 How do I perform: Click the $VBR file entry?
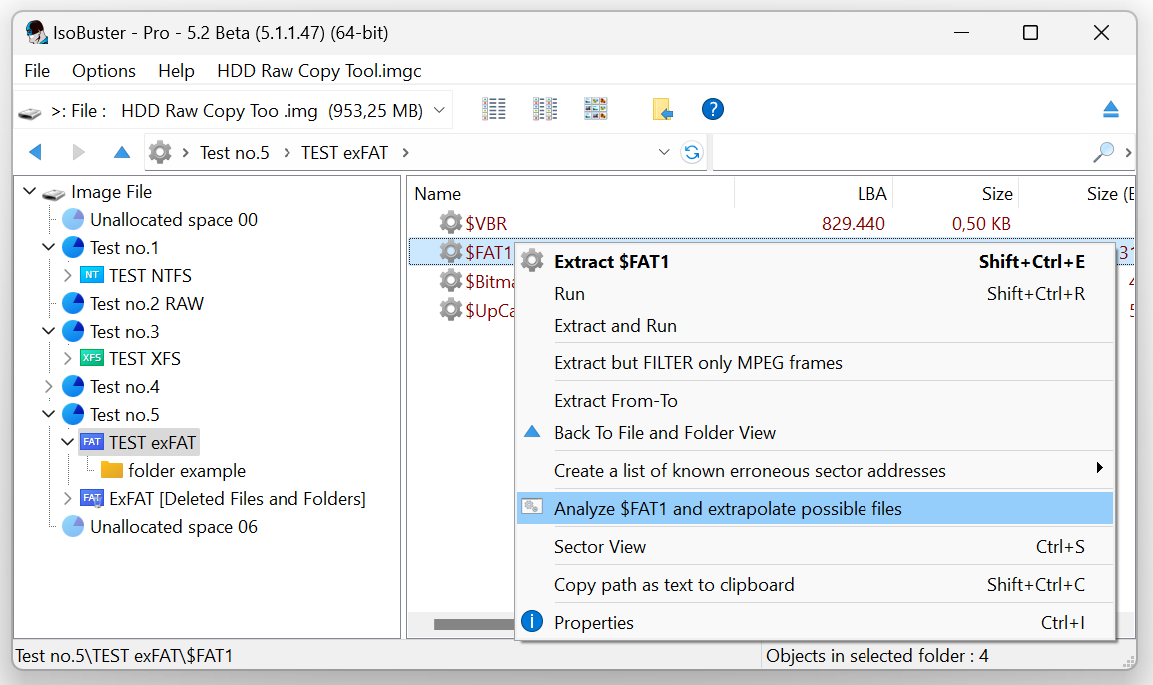[x=486, y=223]
